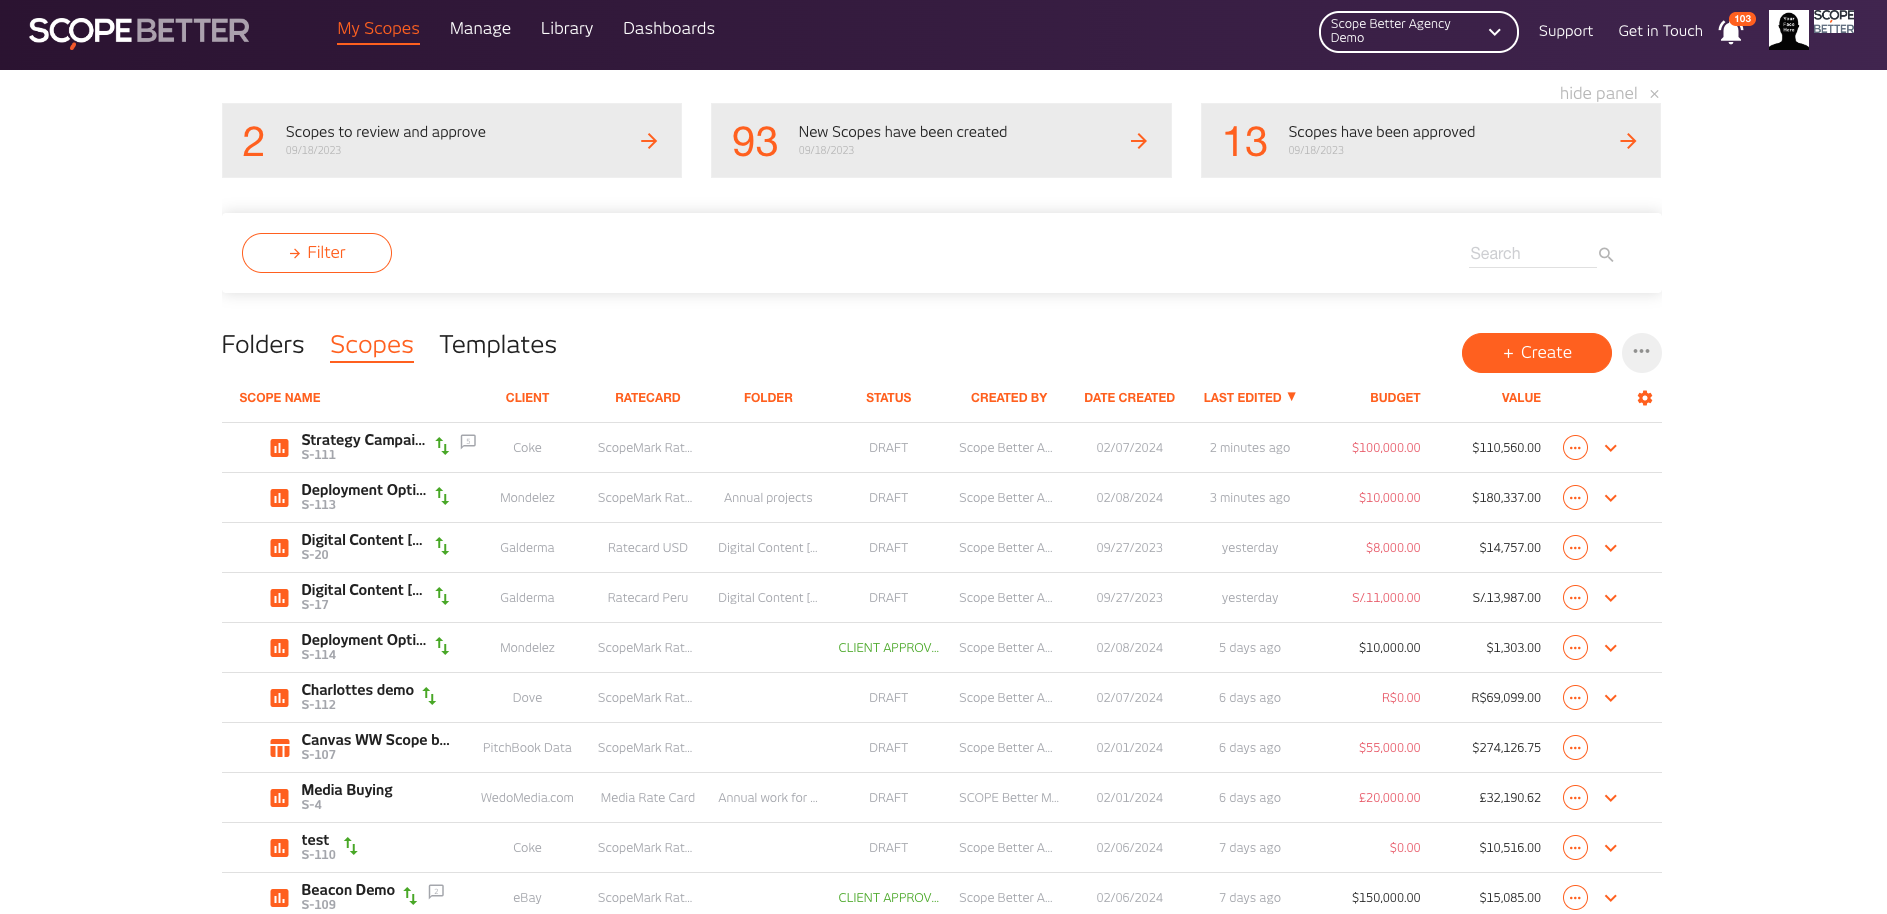This screenshot has height=914, width=1887.
Task: Hide the summary panel
Action: 1609,93
